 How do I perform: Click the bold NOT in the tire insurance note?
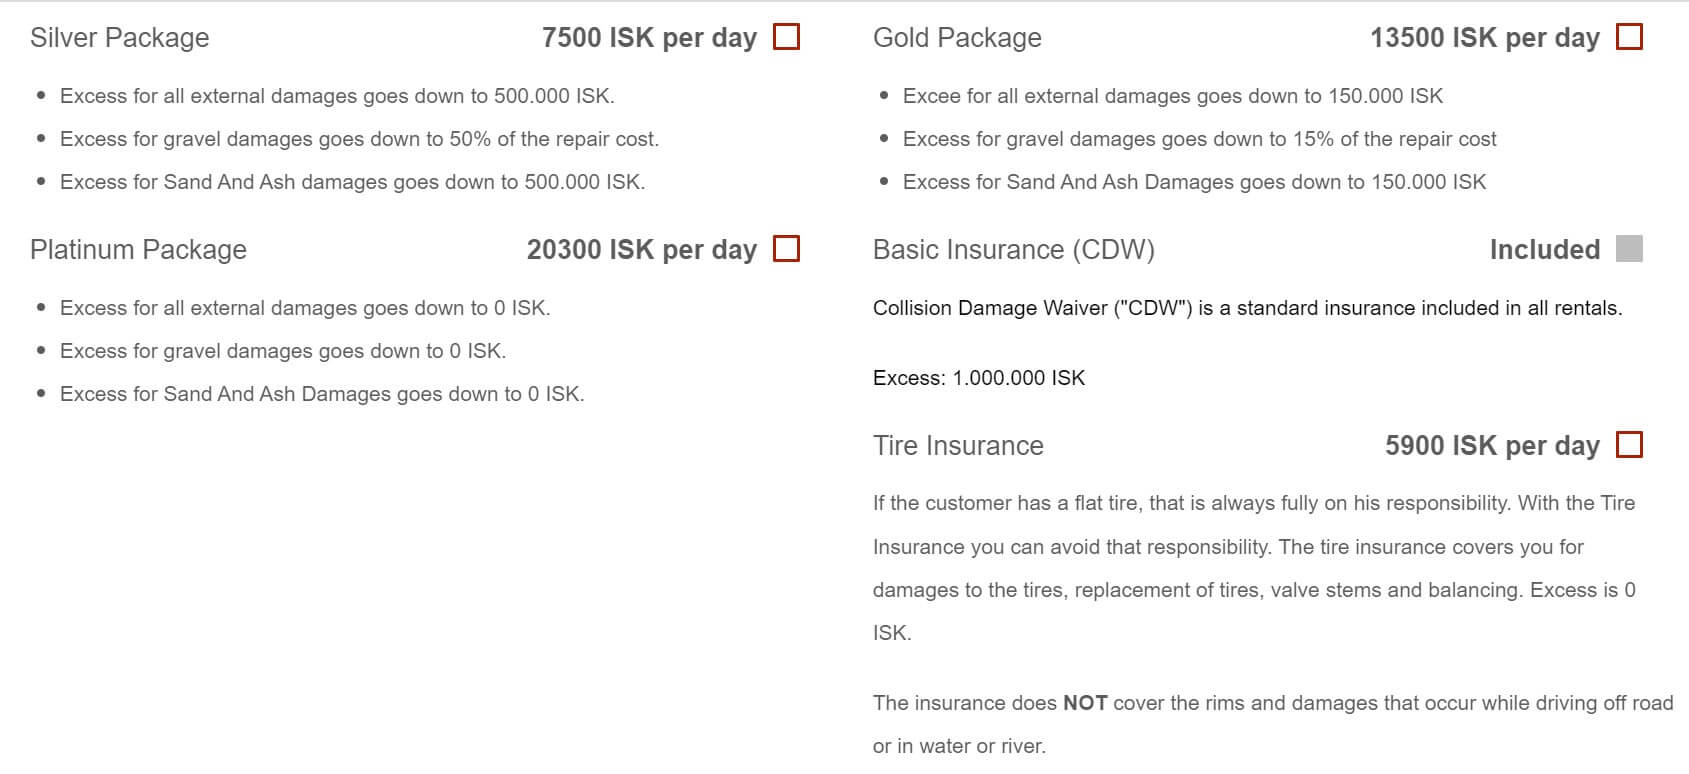pos(1084,703)
